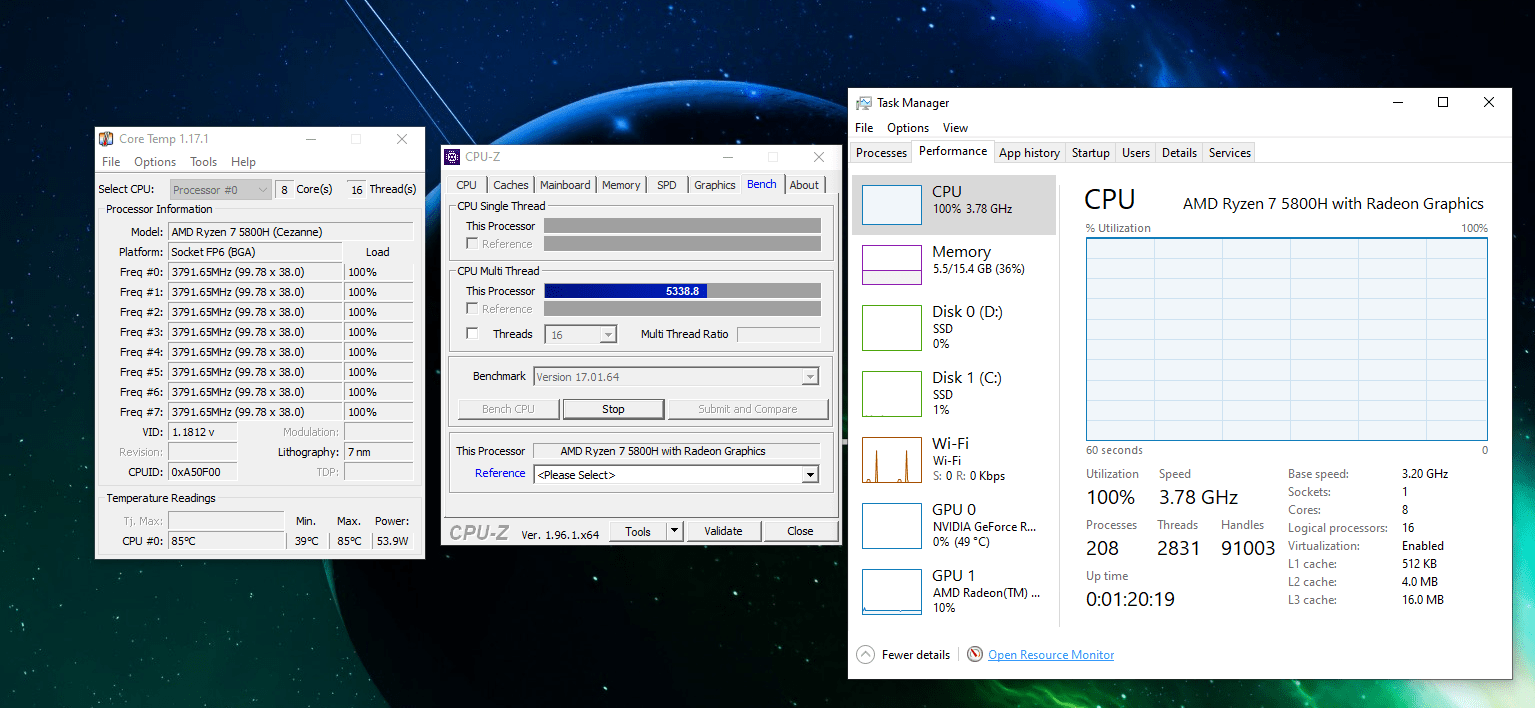The width and height of the screenshot is (1535, 708).
Task: Click the Fewer details chevron icon
Action: pos(866,655)
